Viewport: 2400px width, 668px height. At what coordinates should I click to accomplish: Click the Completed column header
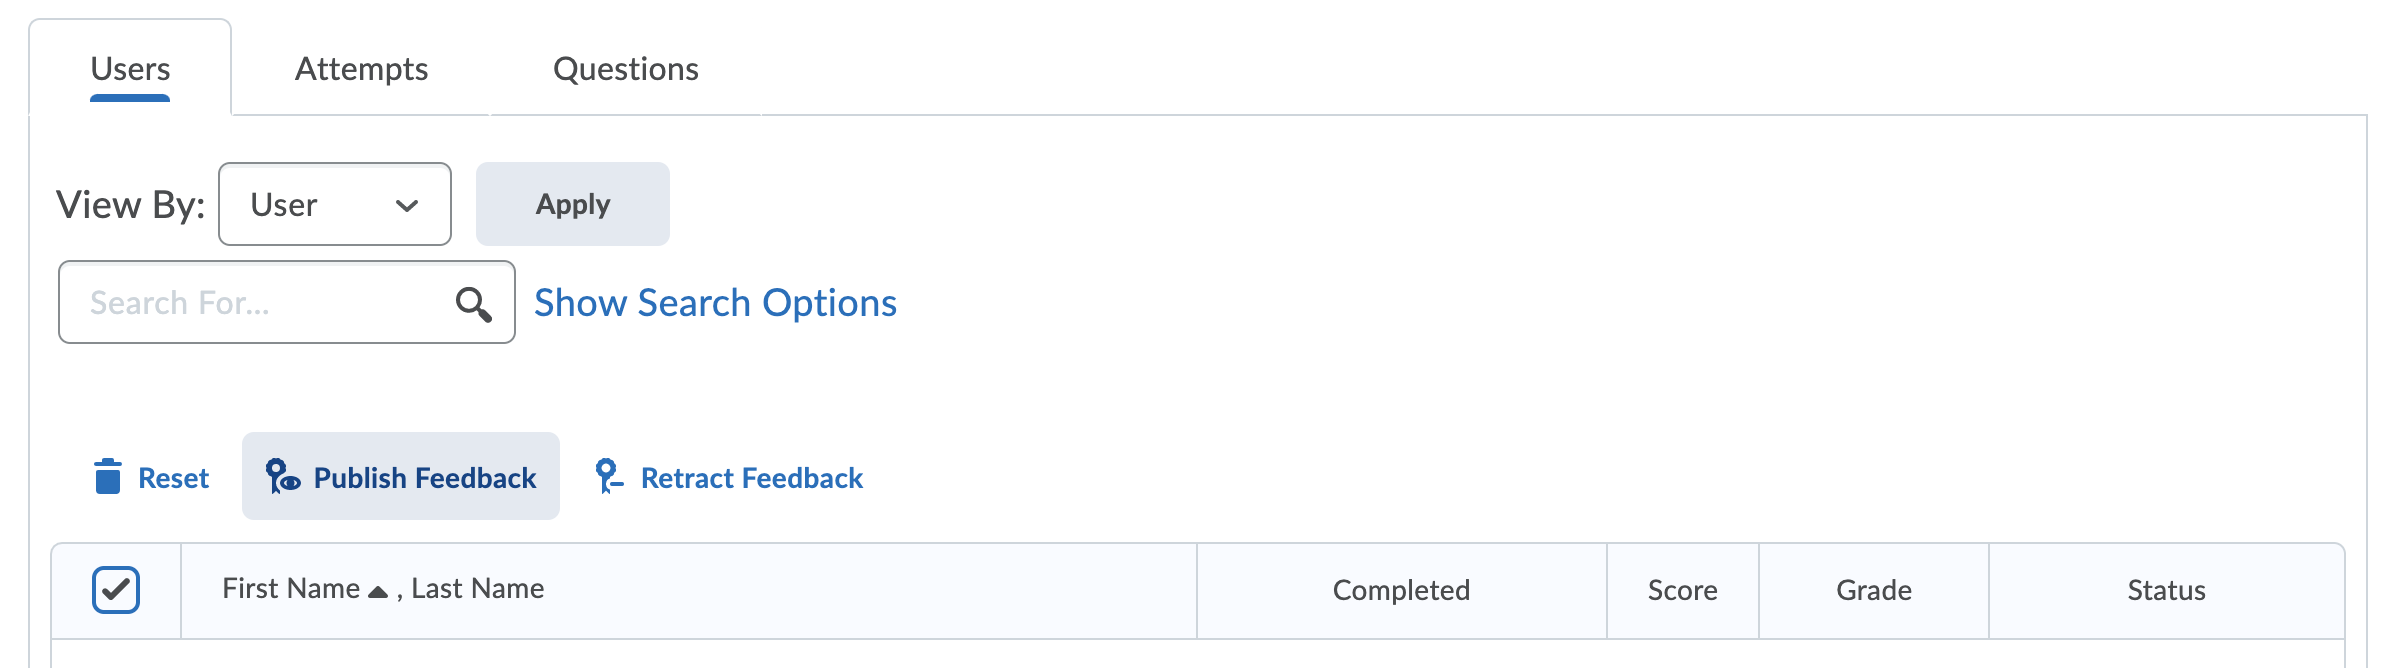click(1401, 591)
